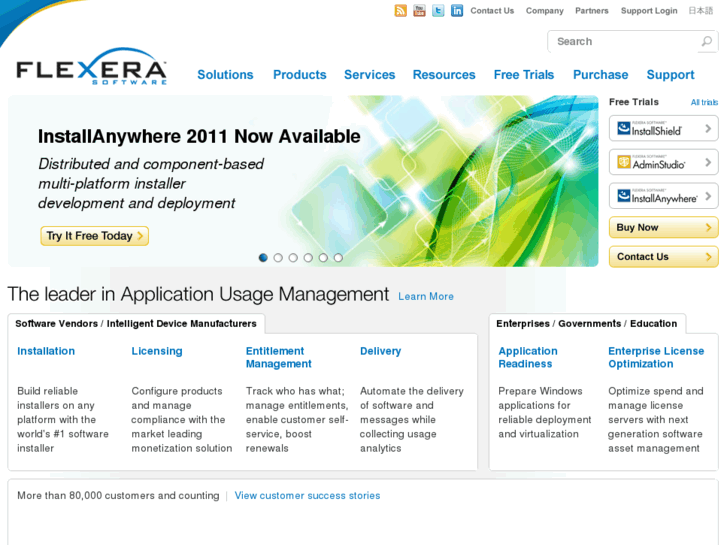Select the third carousel slide dot
The image size is (727, 545).
click(293, 257)
